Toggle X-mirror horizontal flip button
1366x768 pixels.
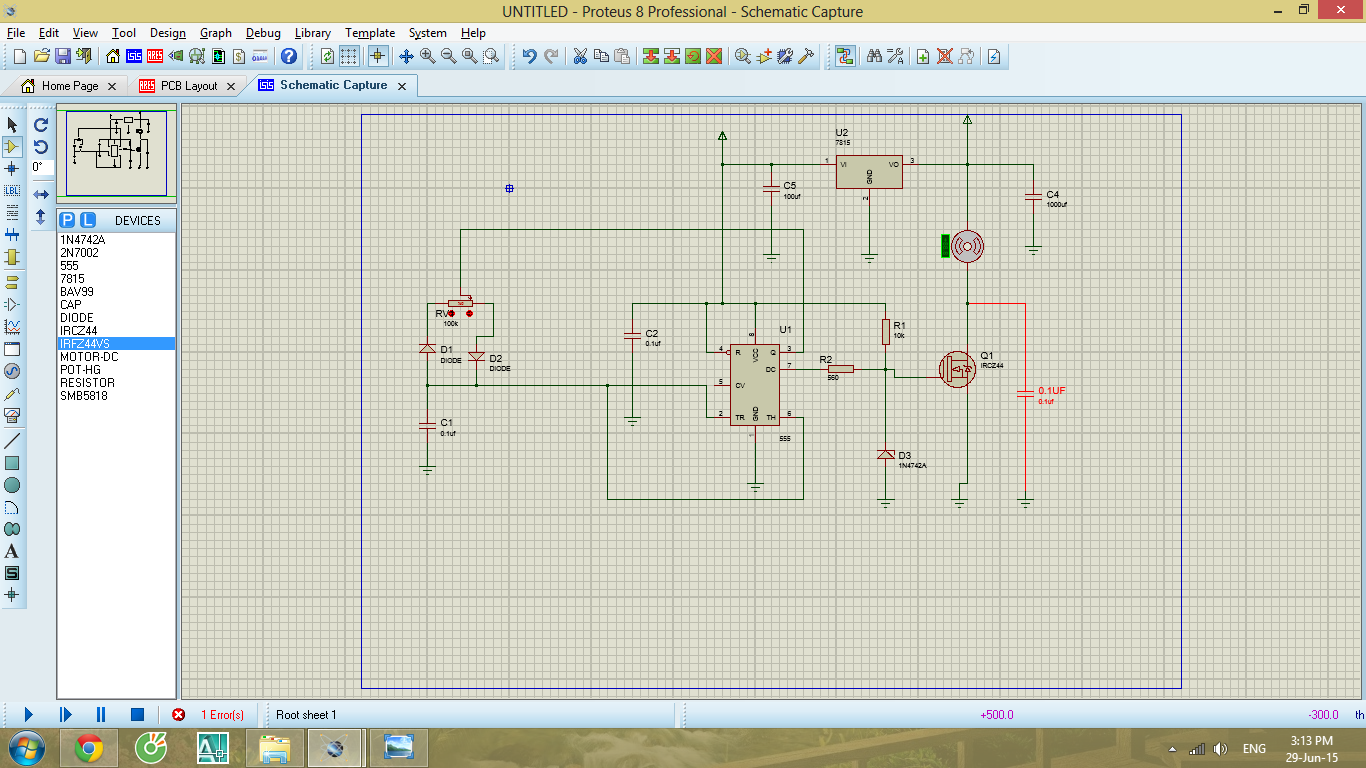tap(41, 194)
